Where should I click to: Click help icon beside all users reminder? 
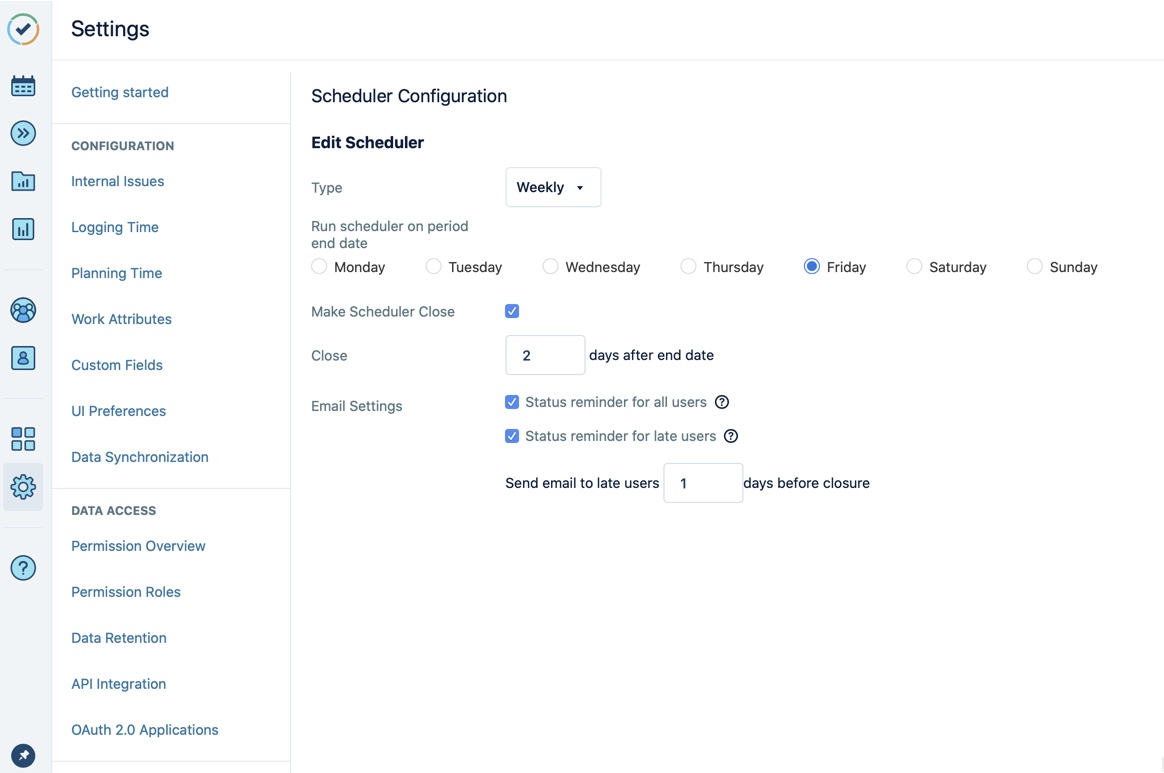[722, 402]
